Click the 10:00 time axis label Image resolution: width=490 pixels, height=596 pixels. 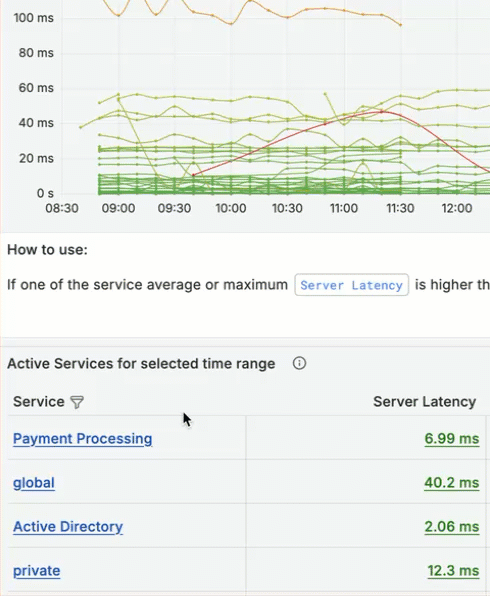(x=231, y=208)
